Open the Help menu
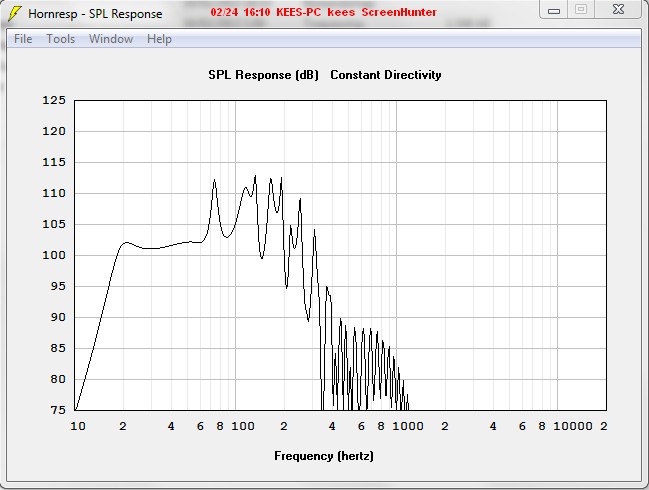 159,39
